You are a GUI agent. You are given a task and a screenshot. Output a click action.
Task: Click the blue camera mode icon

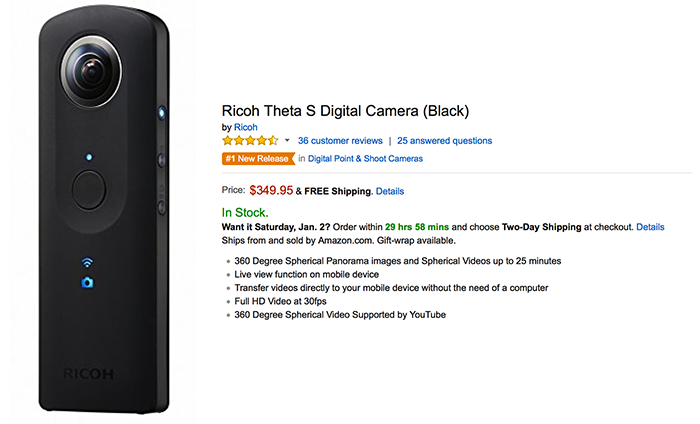click(88, 283)
